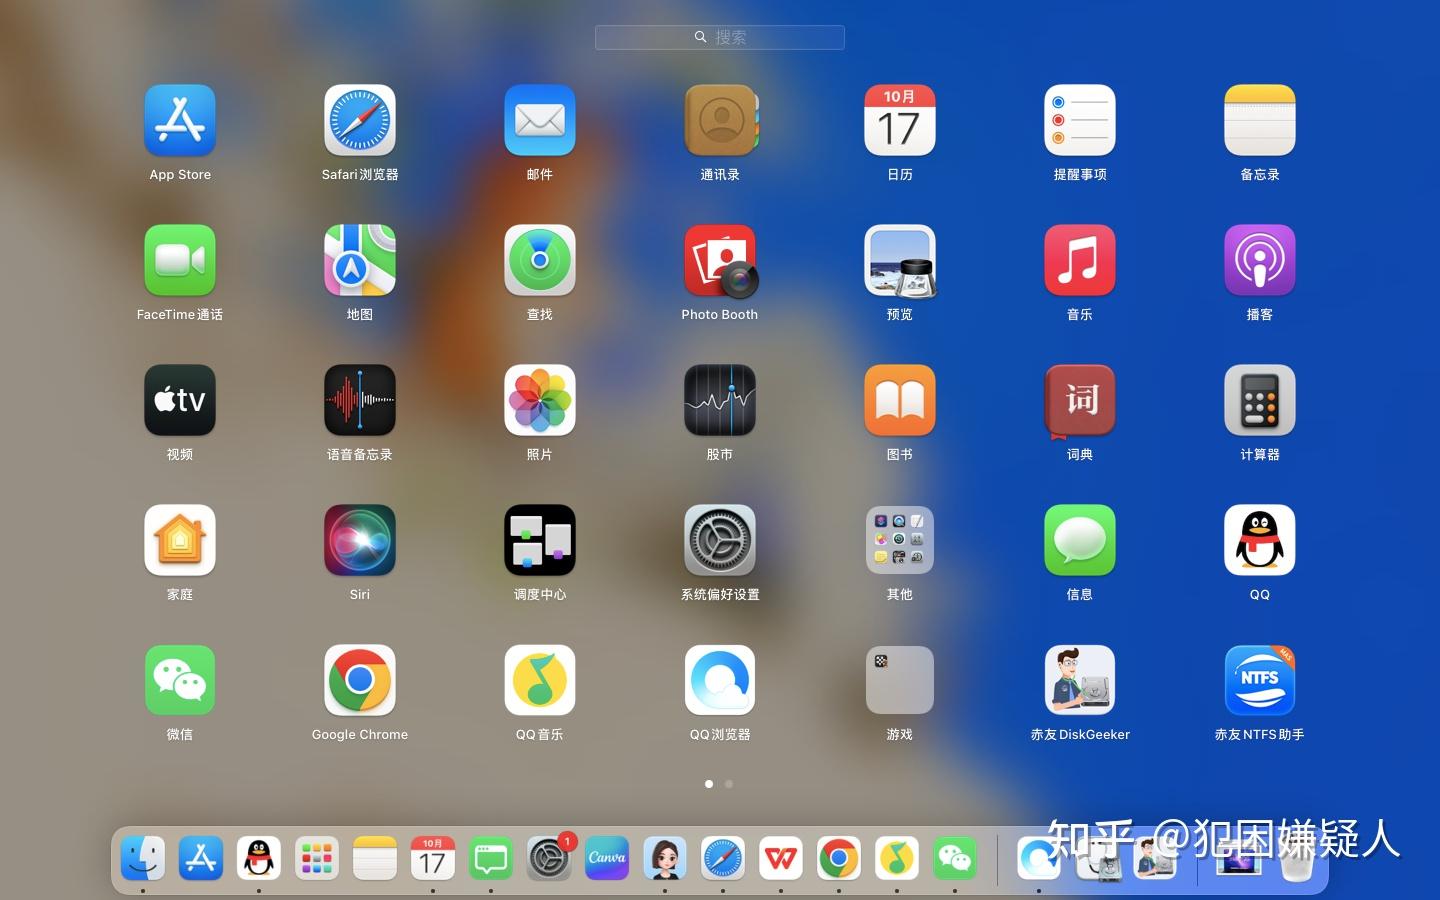Image resolution: width=1440 pixels, height=900 pixels.
Task: Launch the 图书 Books app
Action: (900, 400)
